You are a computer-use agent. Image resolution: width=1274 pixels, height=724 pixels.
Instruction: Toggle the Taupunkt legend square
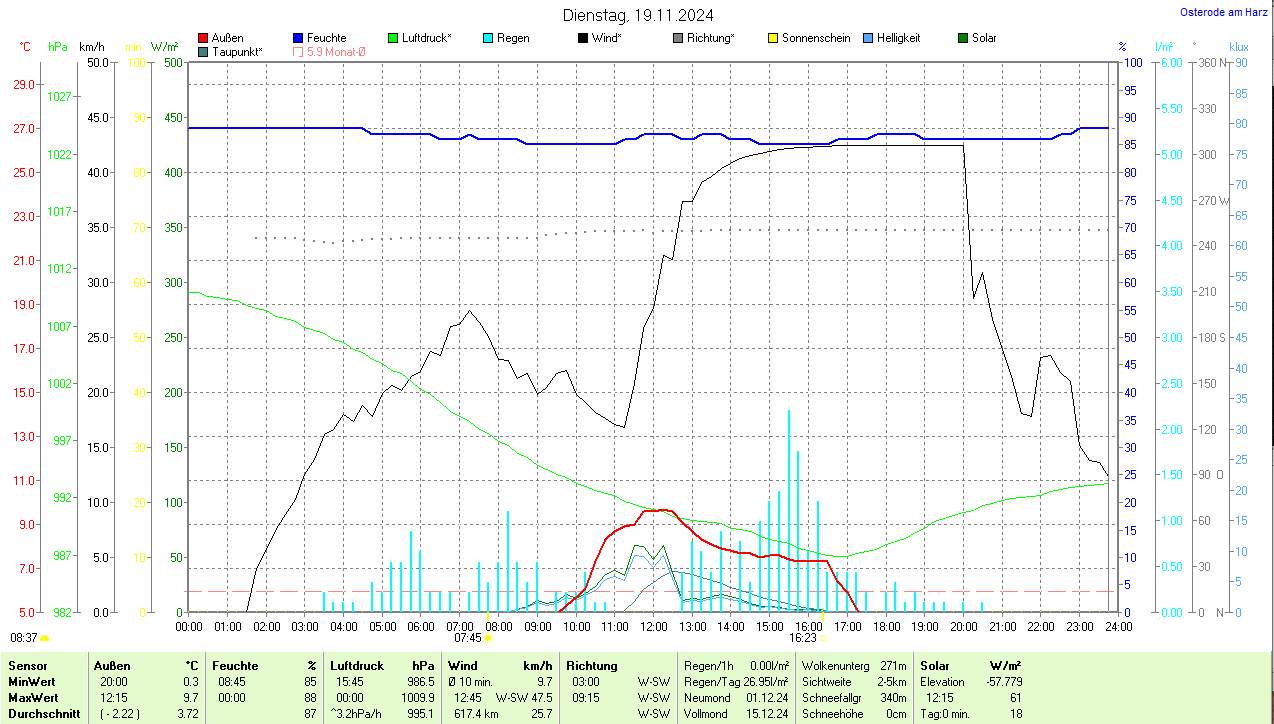point(204,51)
